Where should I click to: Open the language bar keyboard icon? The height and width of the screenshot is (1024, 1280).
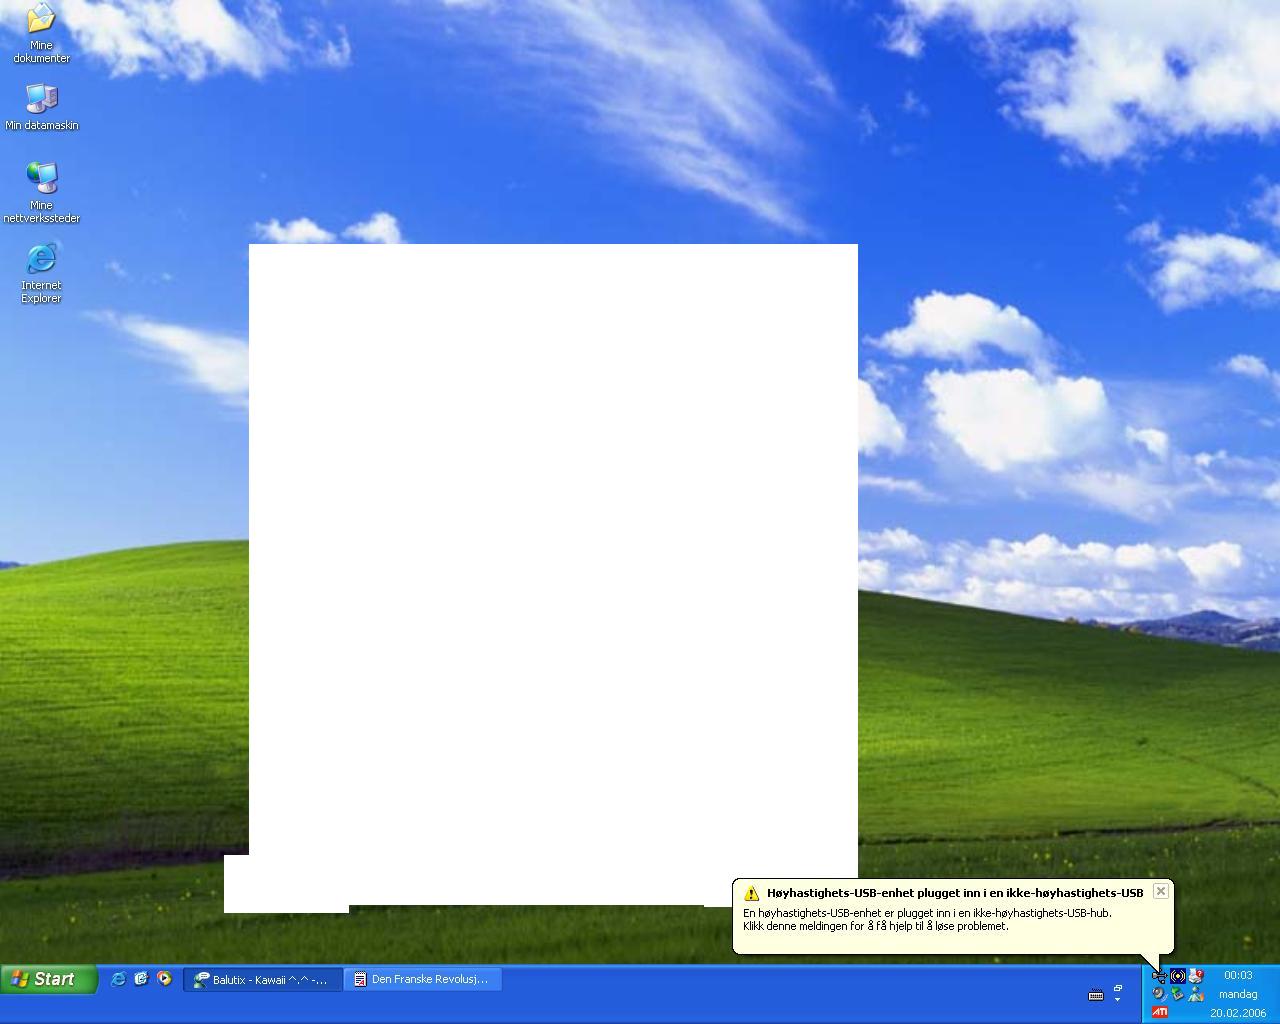pos(1096,994)
